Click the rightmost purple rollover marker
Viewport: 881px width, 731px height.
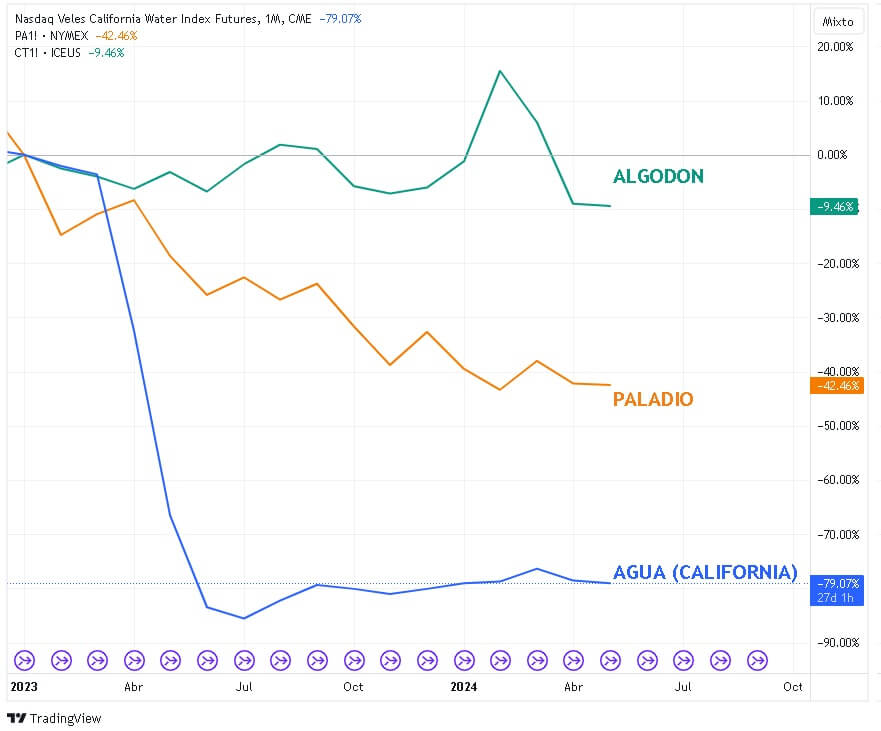pos(757,660)
